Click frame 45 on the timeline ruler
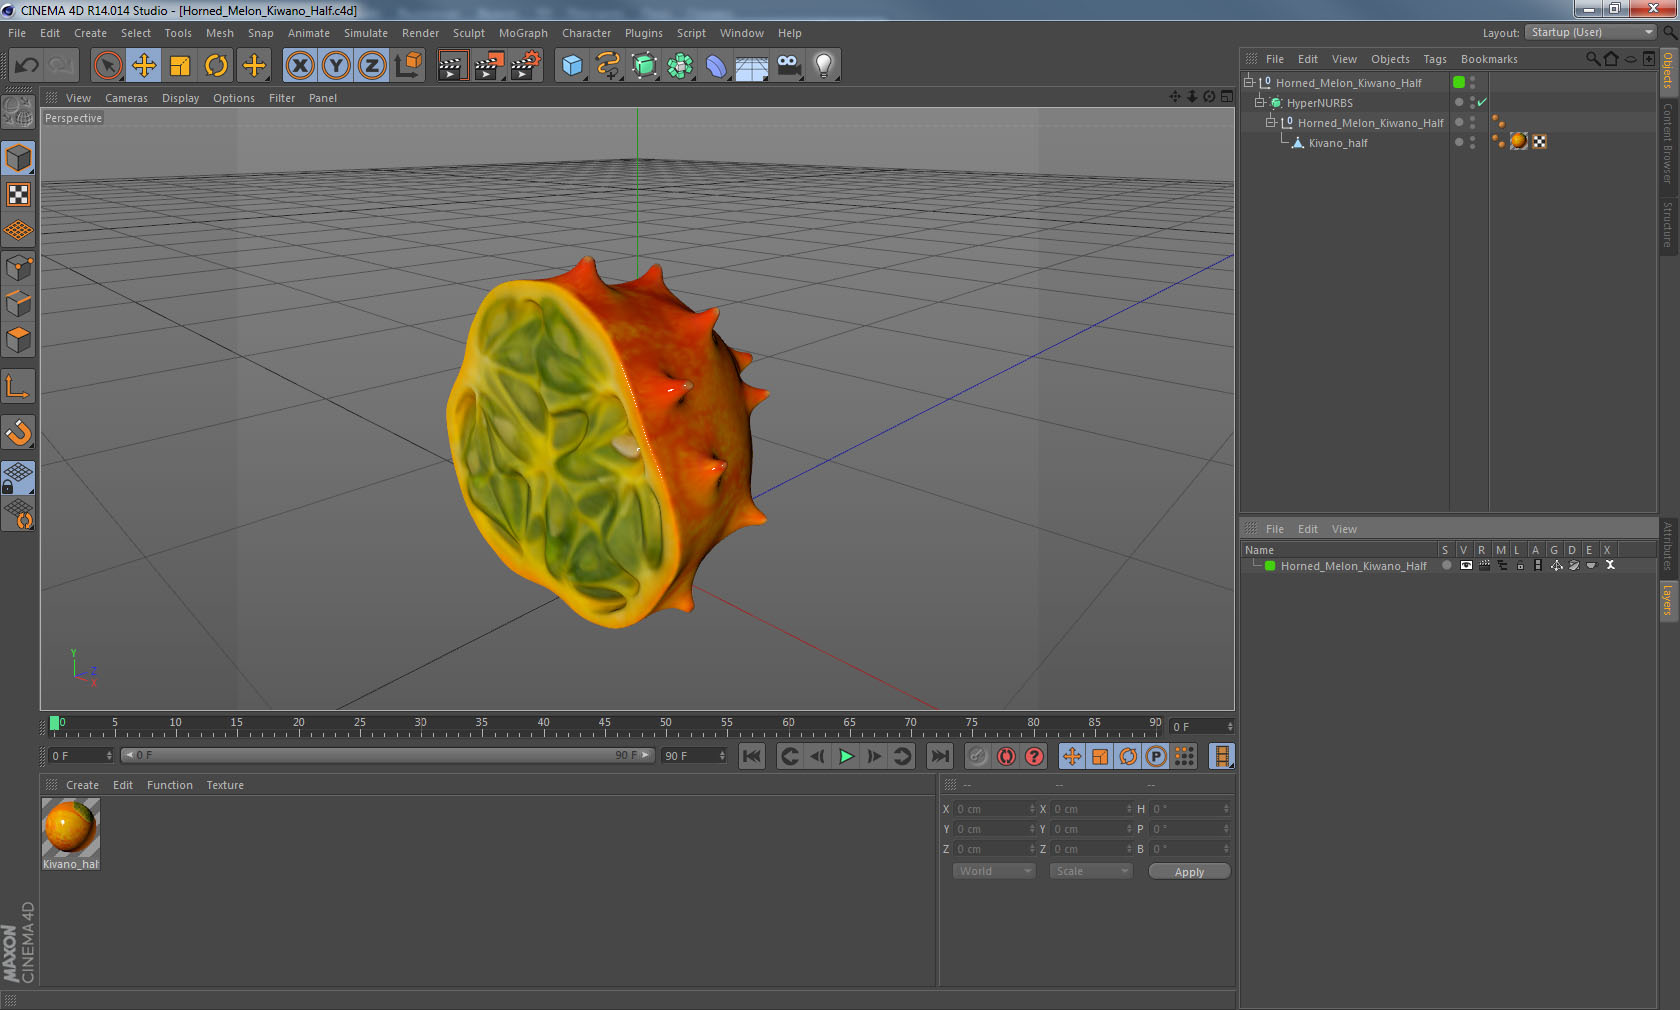Screen dimensions: 1680x1010 pos(604,725)
